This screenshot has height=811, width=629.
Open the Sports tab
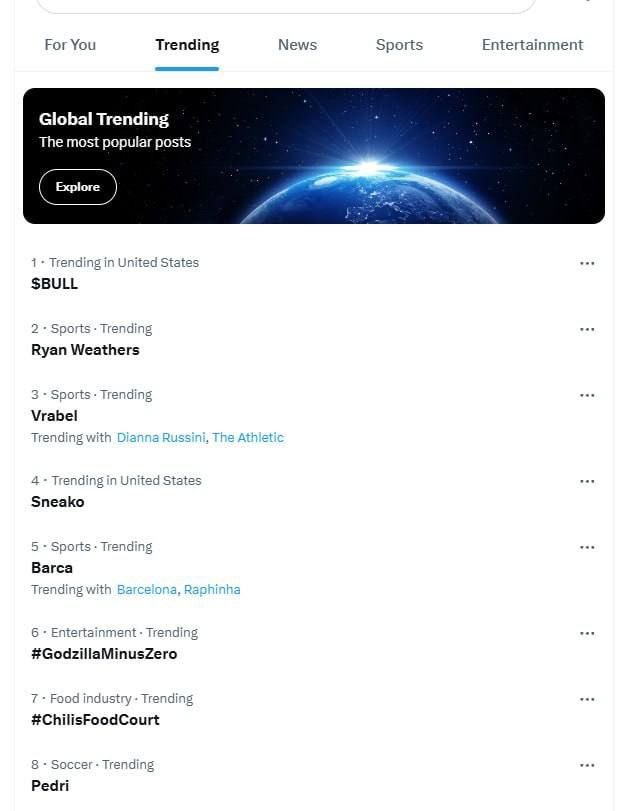(399, 45)
